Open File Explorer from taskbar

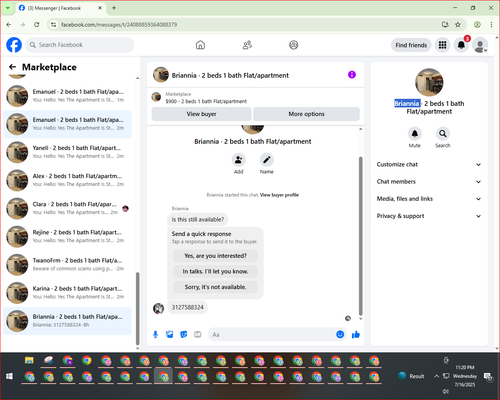[x=29, y=360]
